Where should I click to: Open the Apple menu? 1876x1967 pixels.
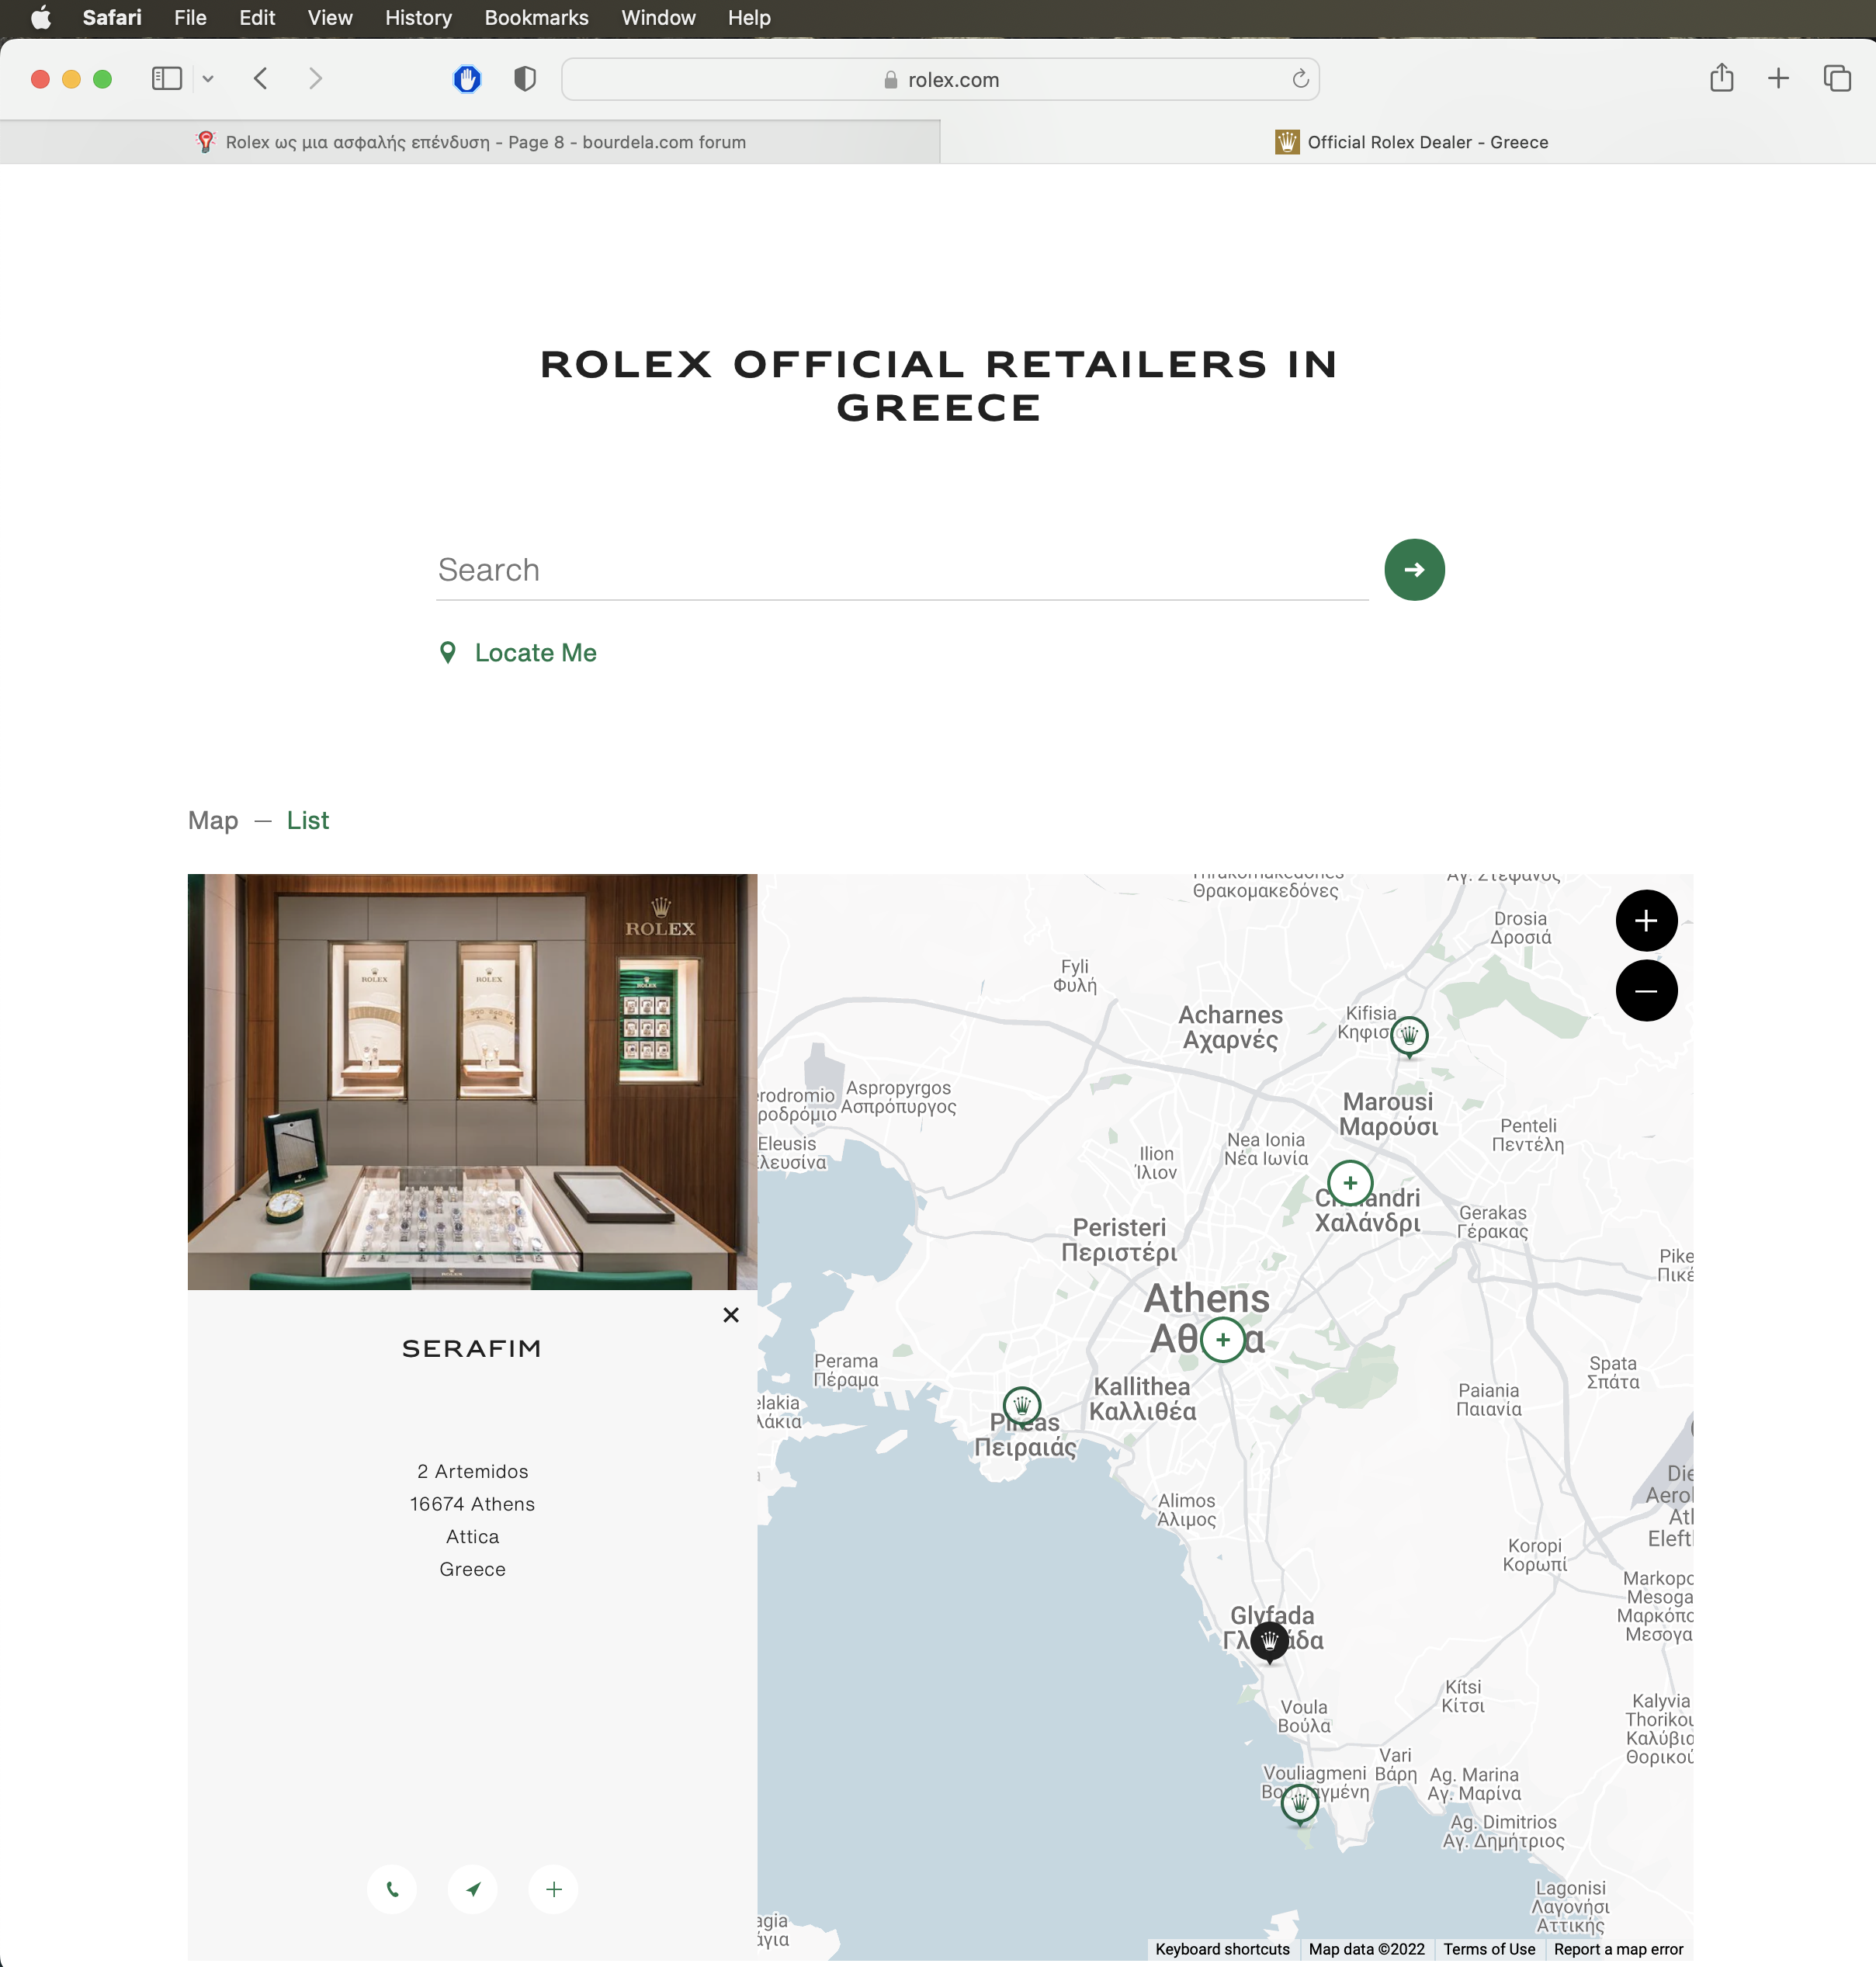tap(41, 18)
